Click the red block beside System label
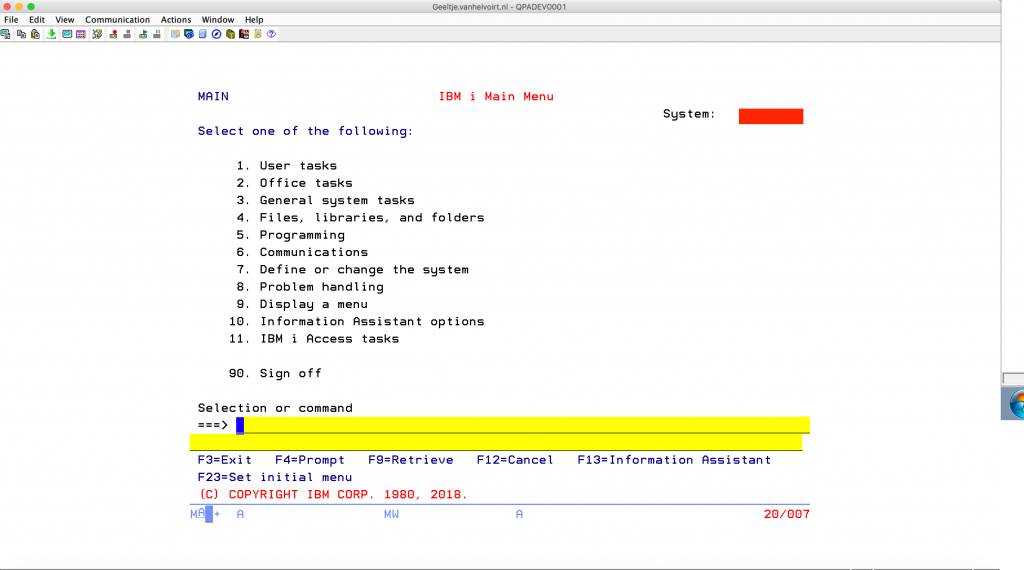The height and width of the screenshot is (570, 1024). [770, 116]
